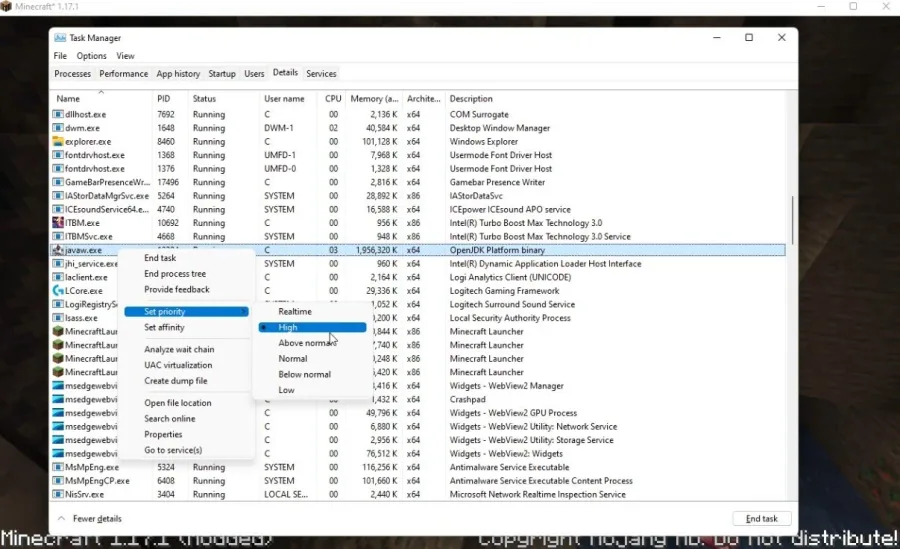900x549 pixels.
Task: Click the LCore.exe Logitech icon
Action: [57, 291]
